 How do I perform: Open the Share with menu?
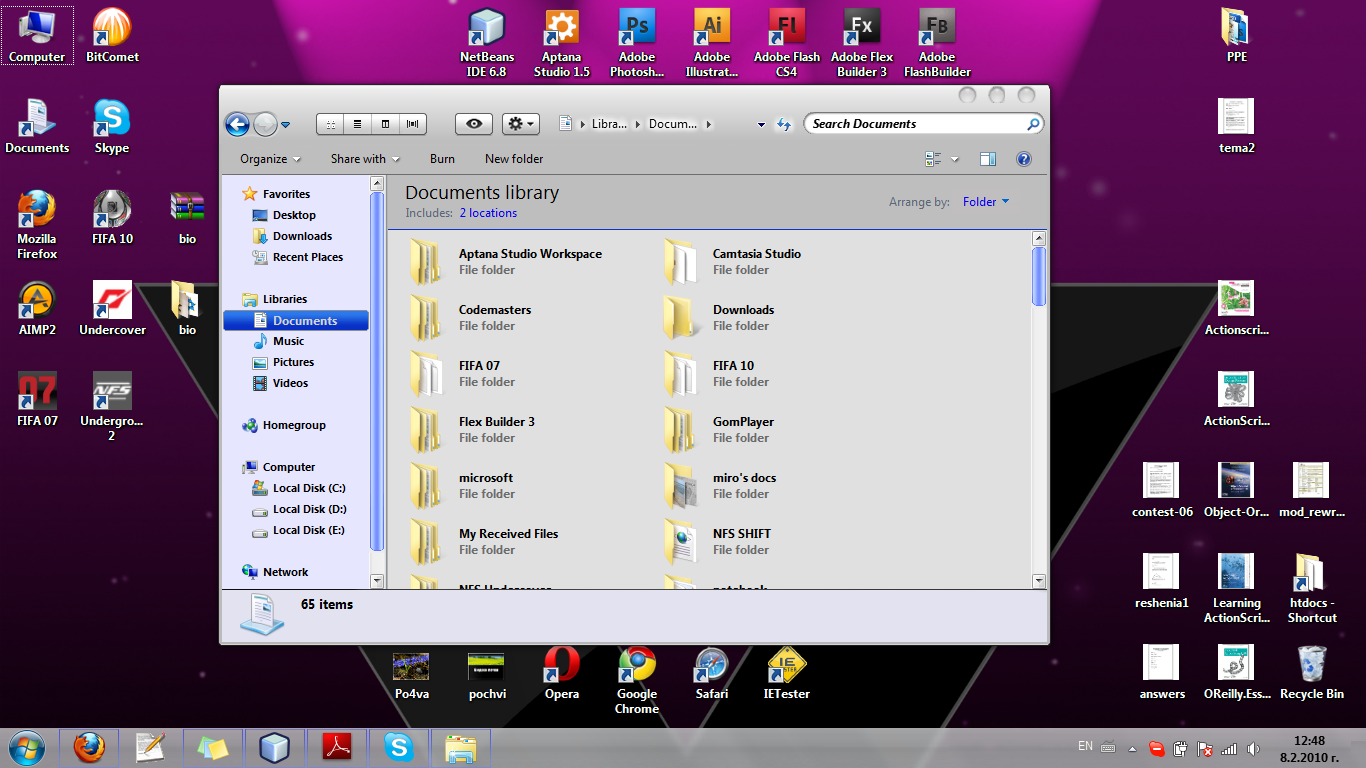[365, 159]
